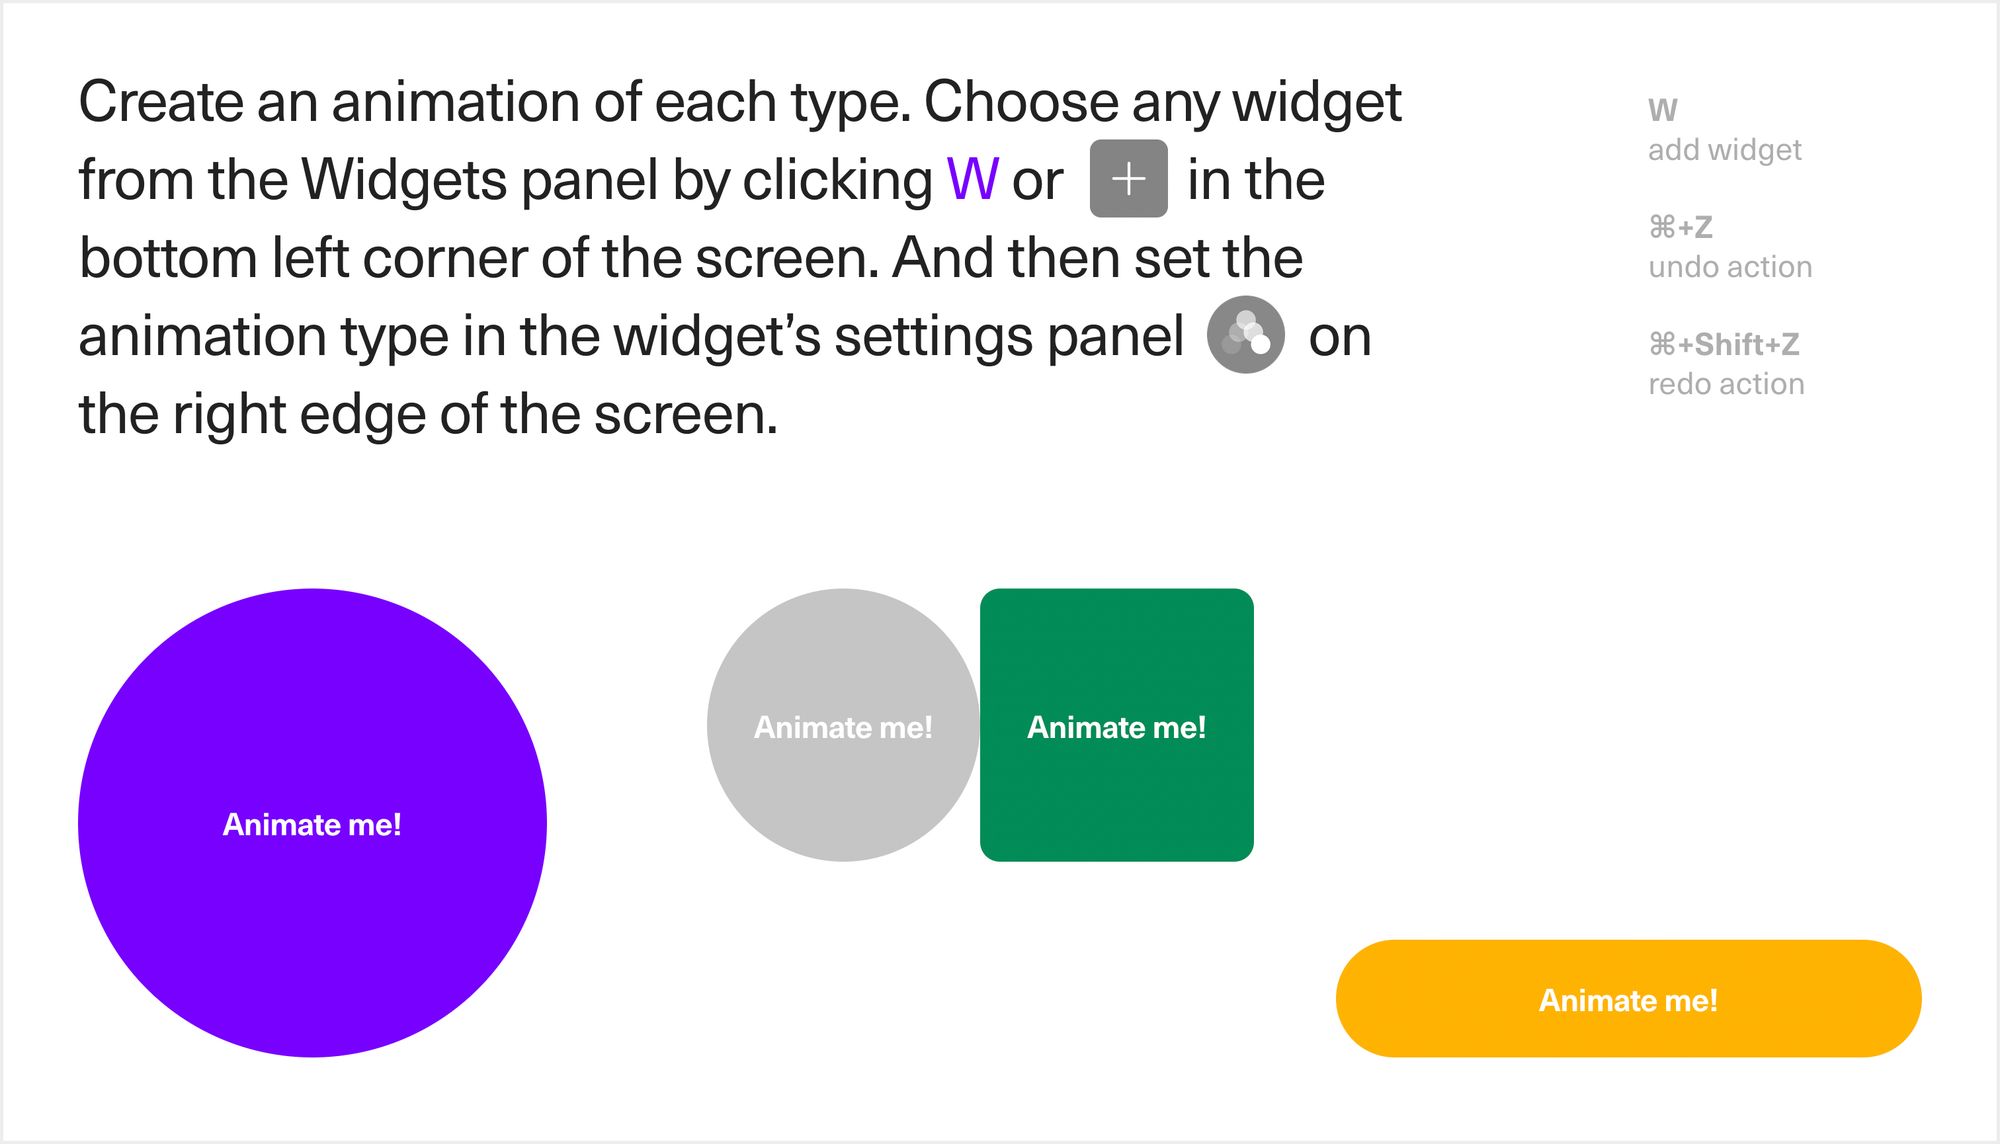The width and height of the screenshot is (2000, 1144).
Task: Click the 'redo action' hint label
Action: [1726, 384]
